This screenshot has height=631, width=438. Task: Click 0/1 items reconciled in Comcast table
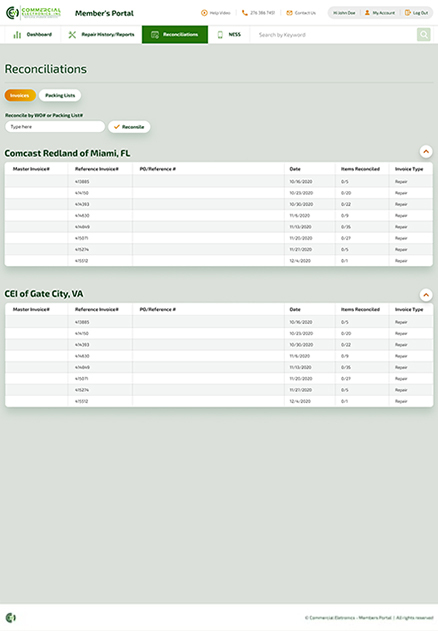click(344, 261)
